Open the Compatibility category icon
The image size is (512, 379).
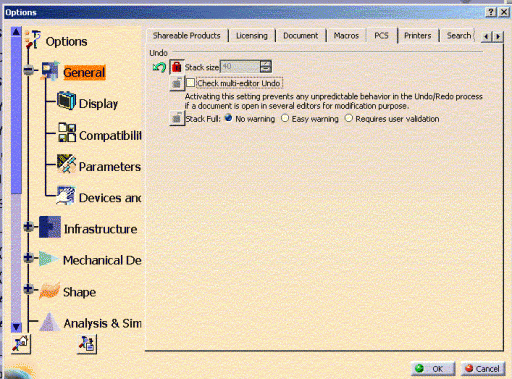[67, 132]
